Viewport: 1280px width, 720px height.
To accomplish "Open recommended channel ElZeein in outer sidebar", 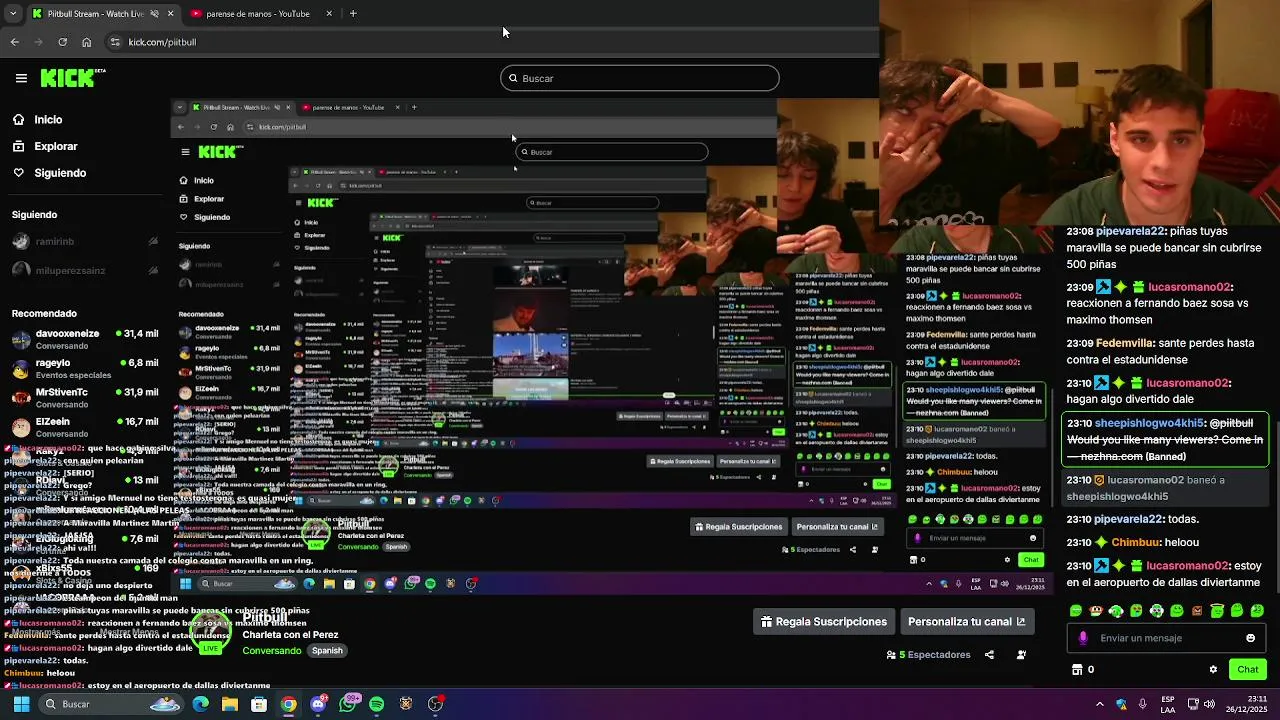I will tap(85, 427).
